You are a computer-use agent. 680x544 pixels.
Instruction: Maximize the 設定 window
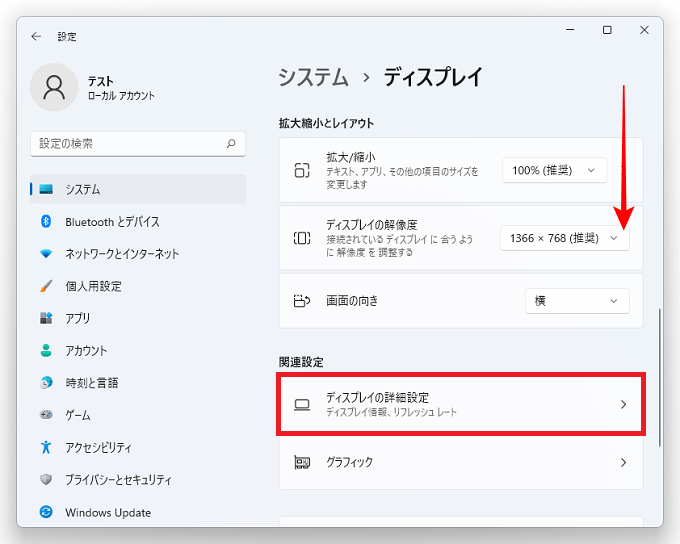click(607, 29)
